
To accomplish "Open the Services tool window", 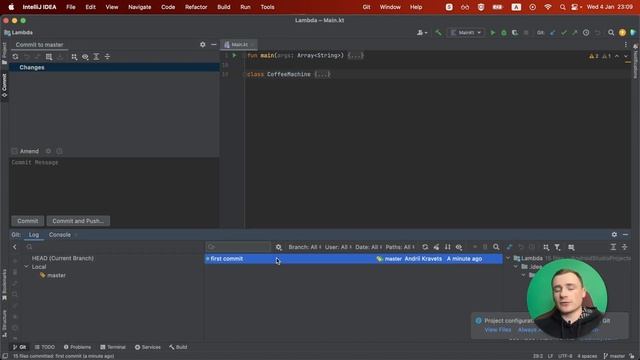I will pos(148,347).
